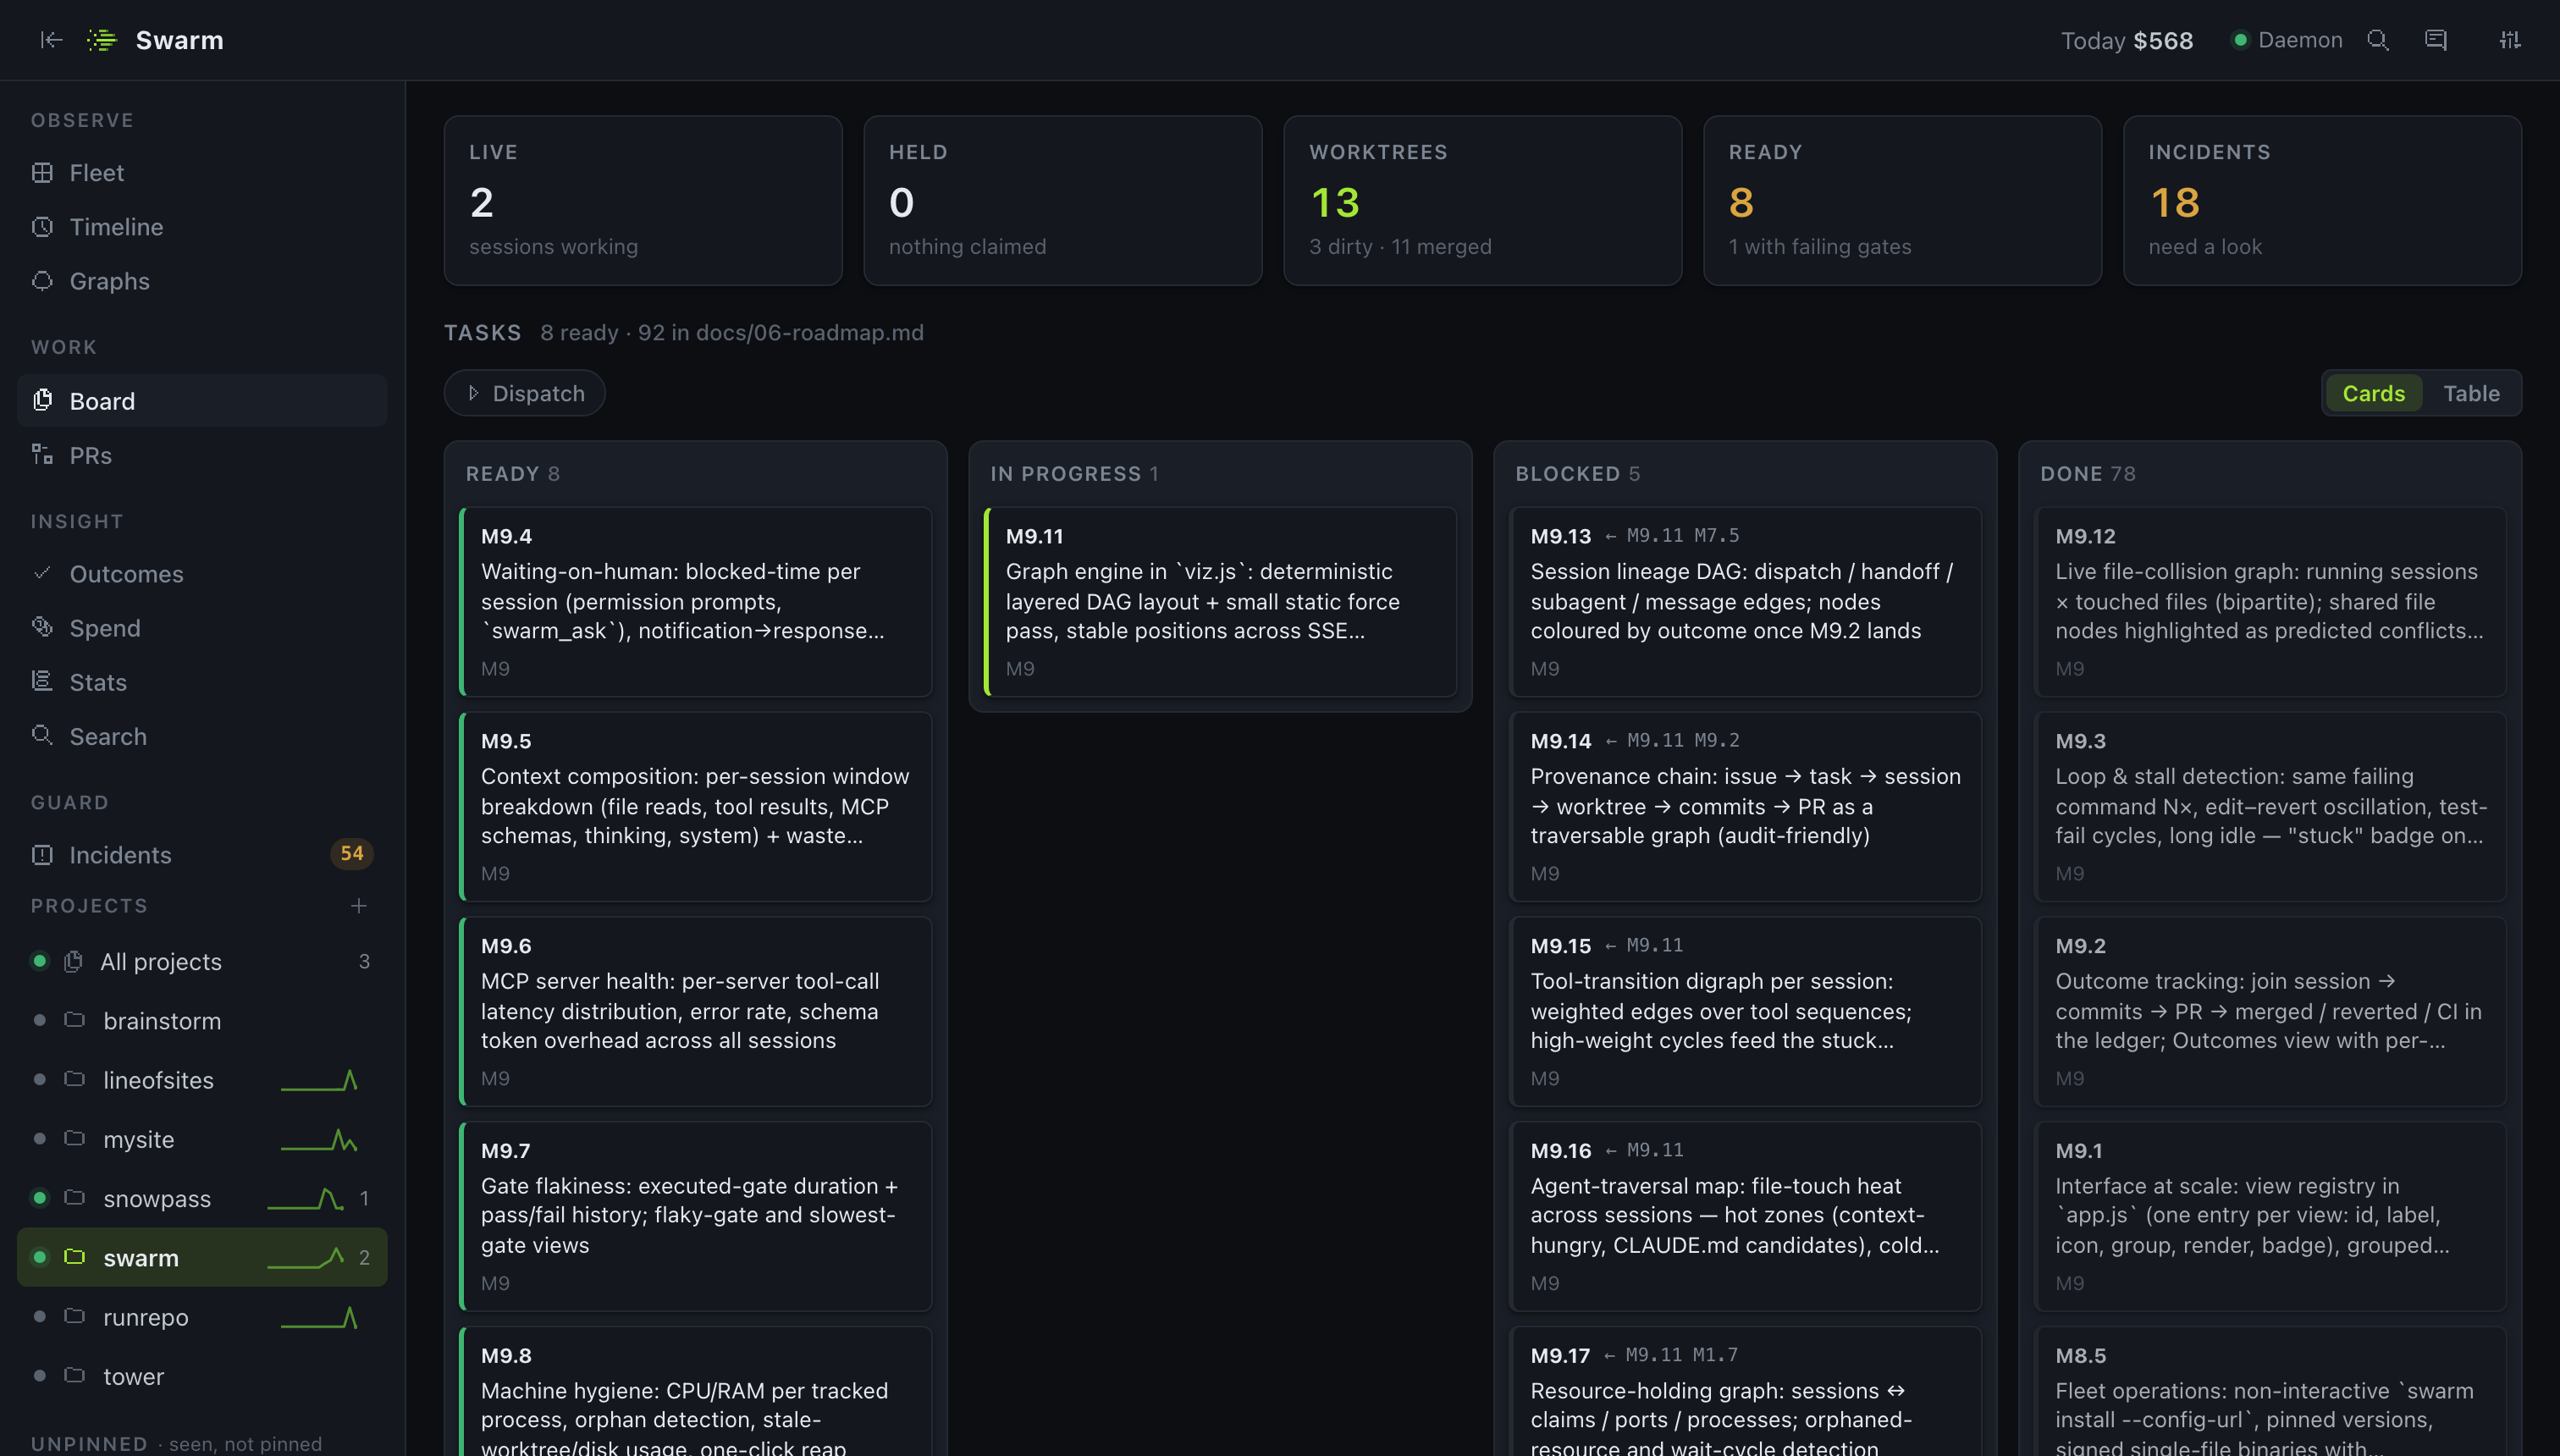
Task: Open the settings sliders icon
Action: point(2510,40)
